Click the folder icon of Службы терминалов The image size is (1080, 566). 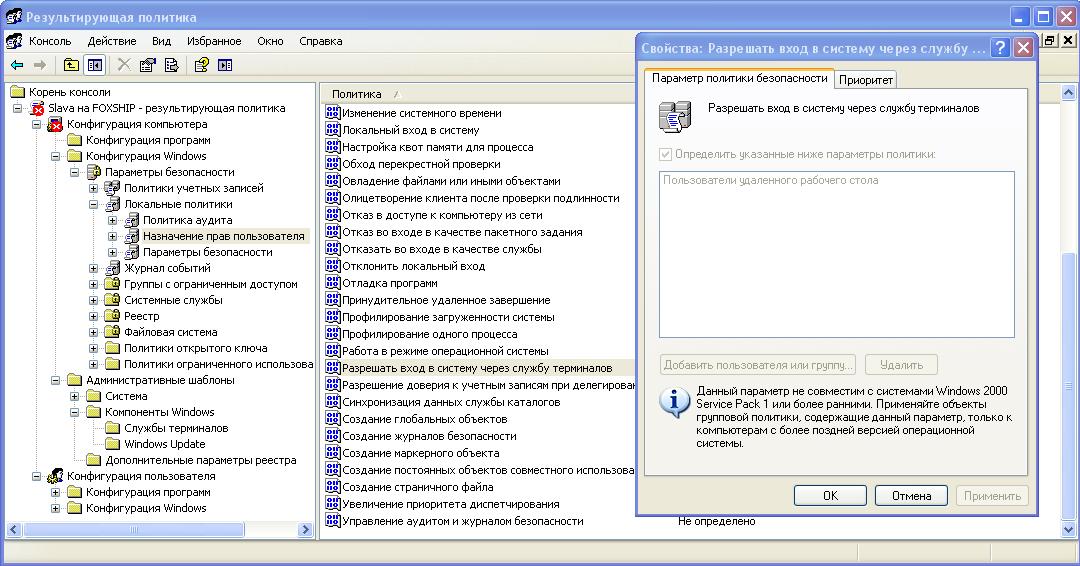point(112,428)
